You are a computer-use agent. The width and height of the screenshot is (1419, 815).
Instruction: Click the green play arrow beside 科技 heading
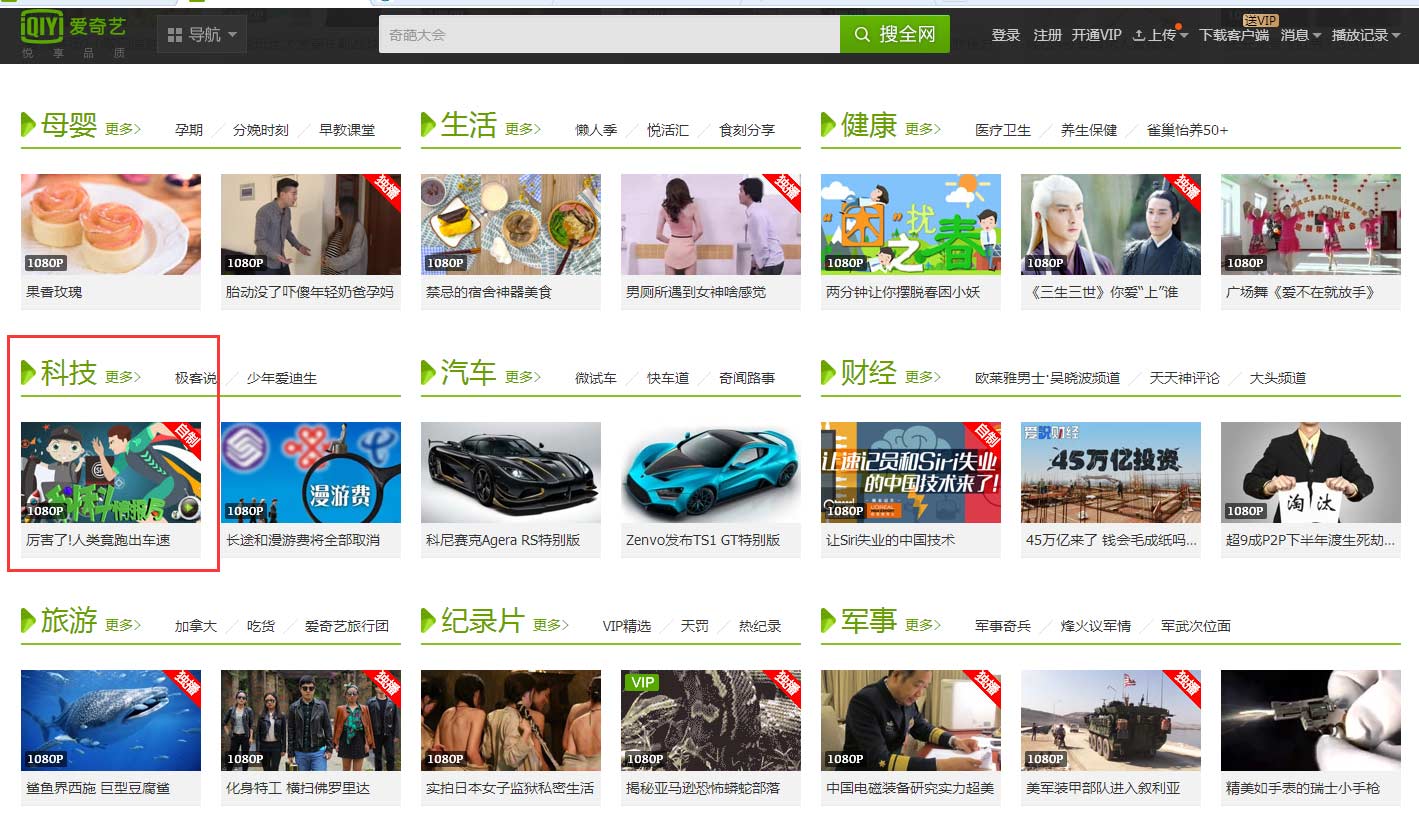click(29, 373)
